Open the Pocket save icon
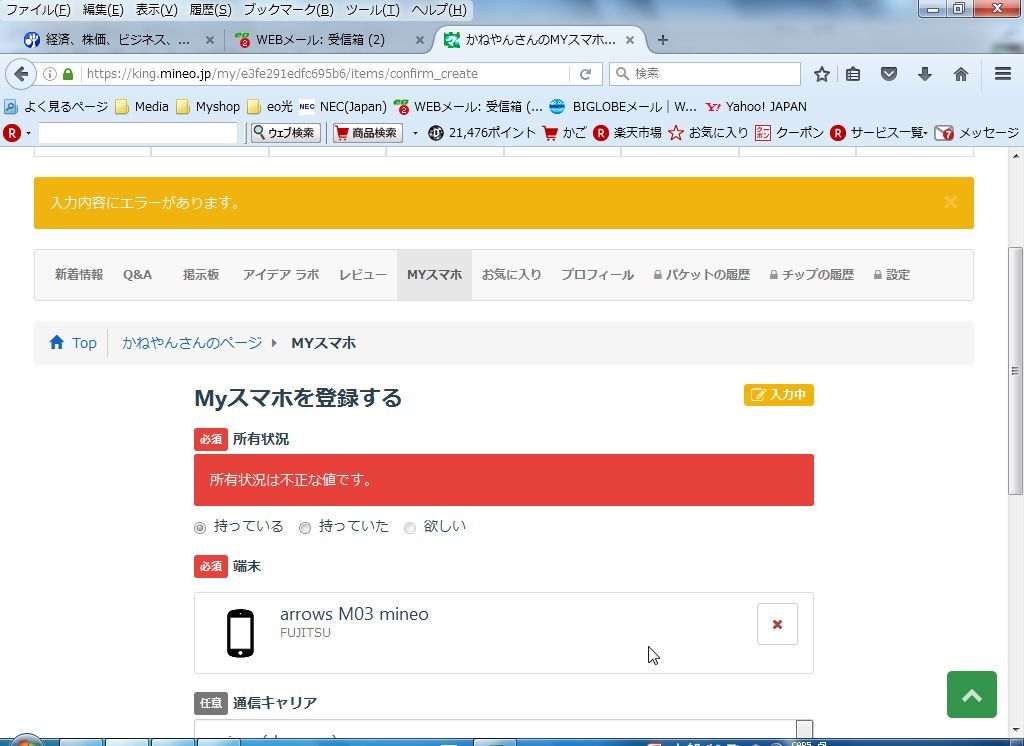This screenshot has width=1024, height=746. pyautogui.click(x=888, y=74)
